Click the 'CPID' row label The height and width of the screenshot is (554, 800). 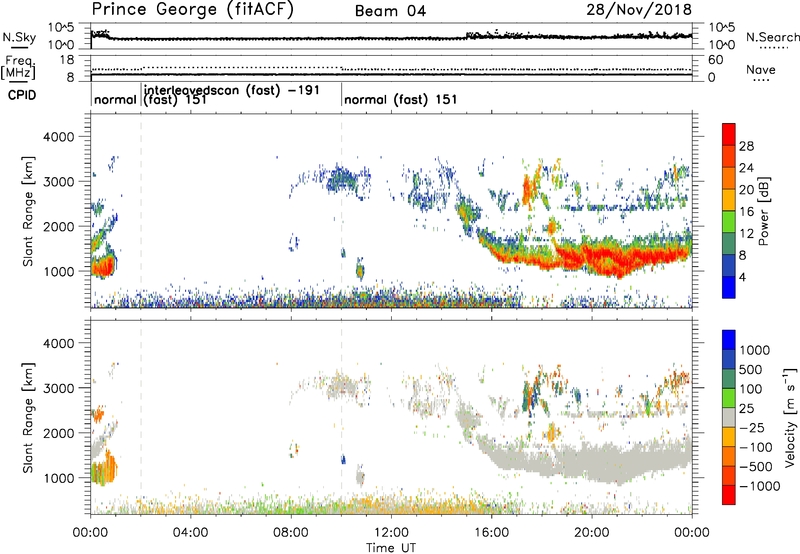(x=22, y=95)
